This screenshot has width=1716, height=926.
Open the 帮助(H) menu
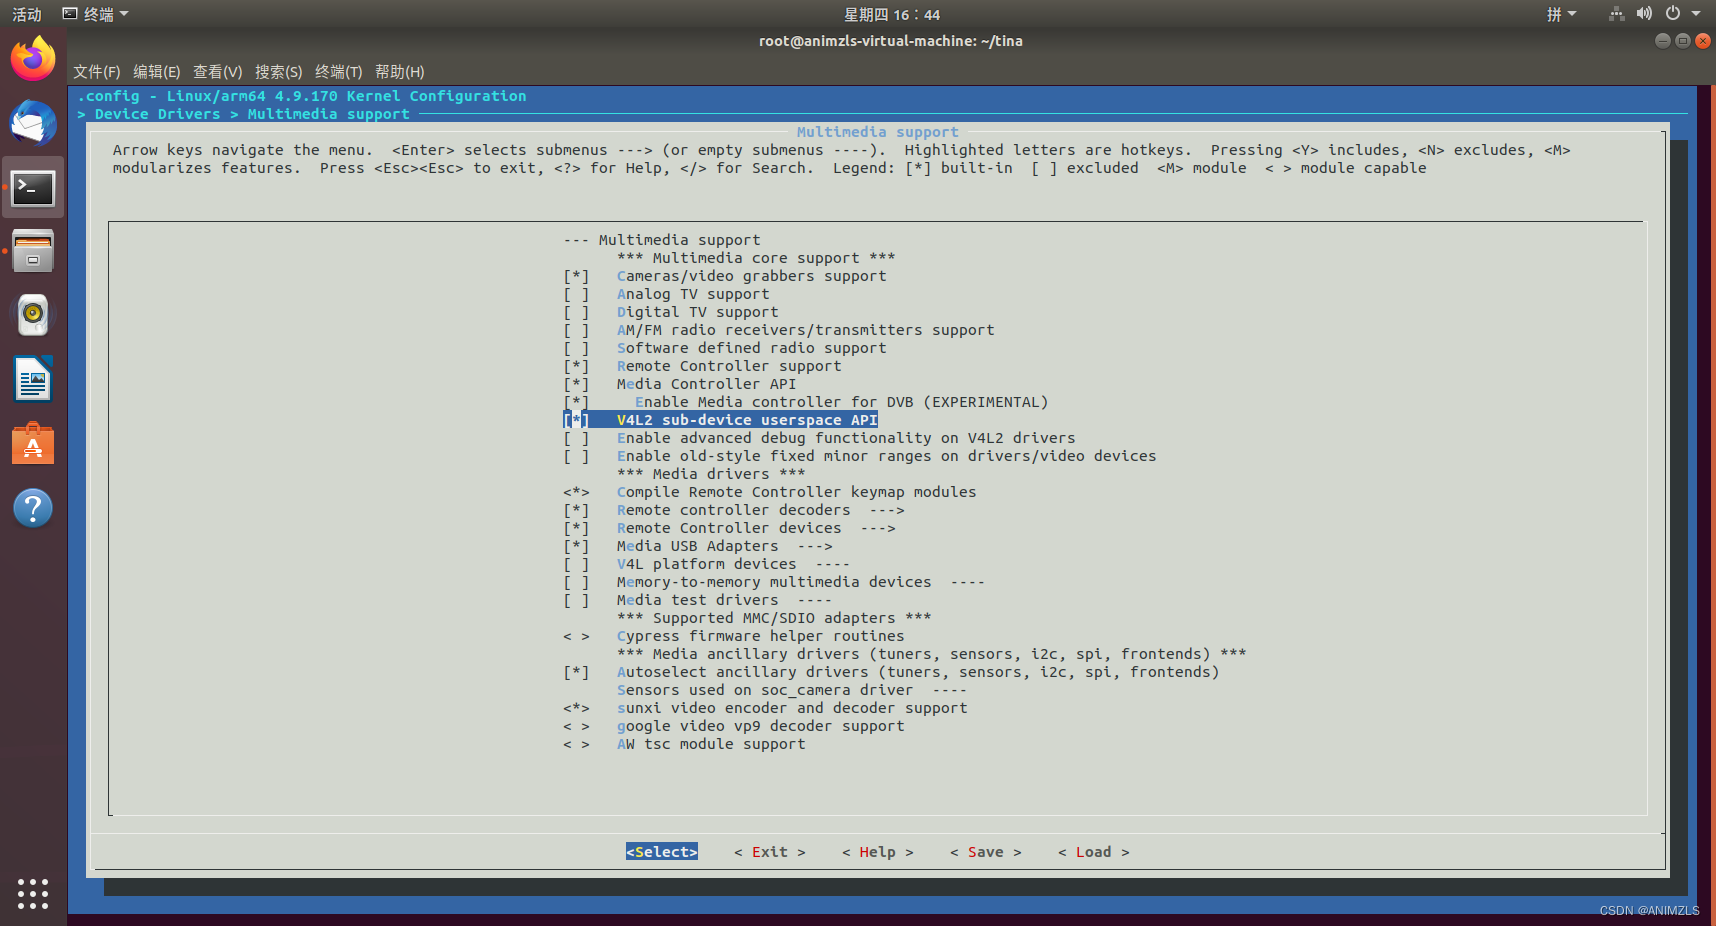400,72
